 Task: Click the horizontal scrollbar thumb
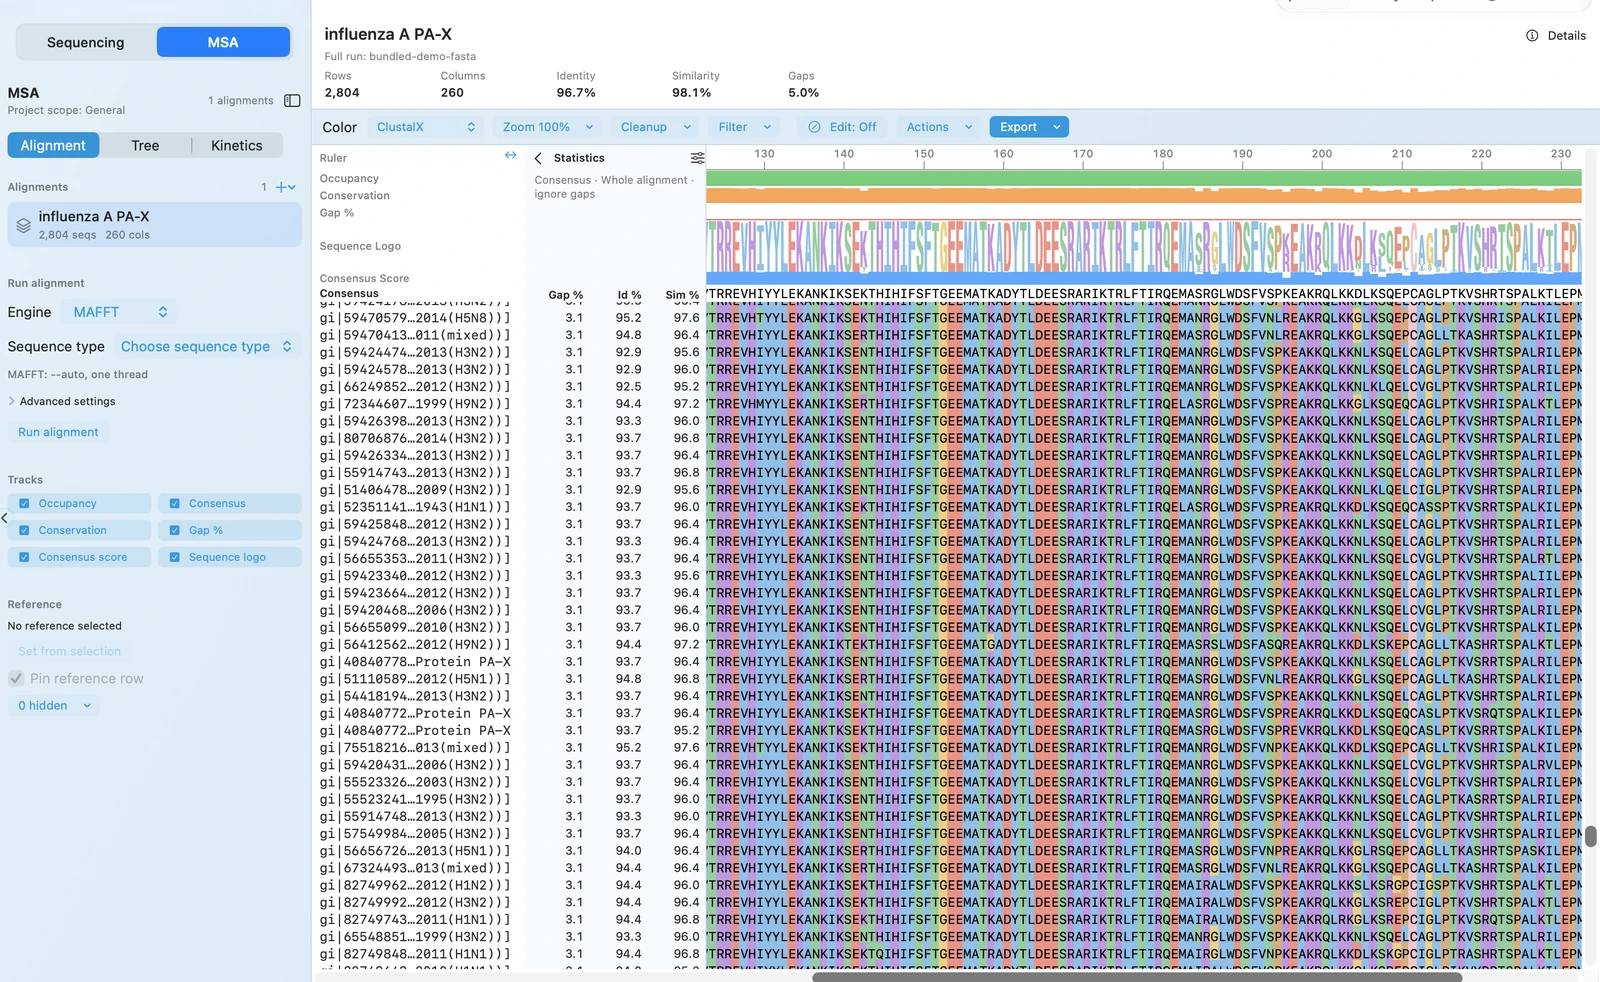[x=1136, y=977]
